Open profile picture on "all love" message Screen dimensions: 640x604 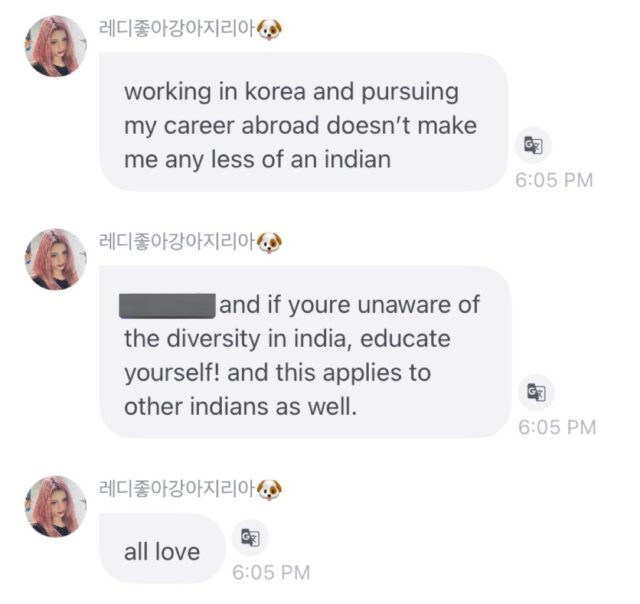click(x=56, y=506)
